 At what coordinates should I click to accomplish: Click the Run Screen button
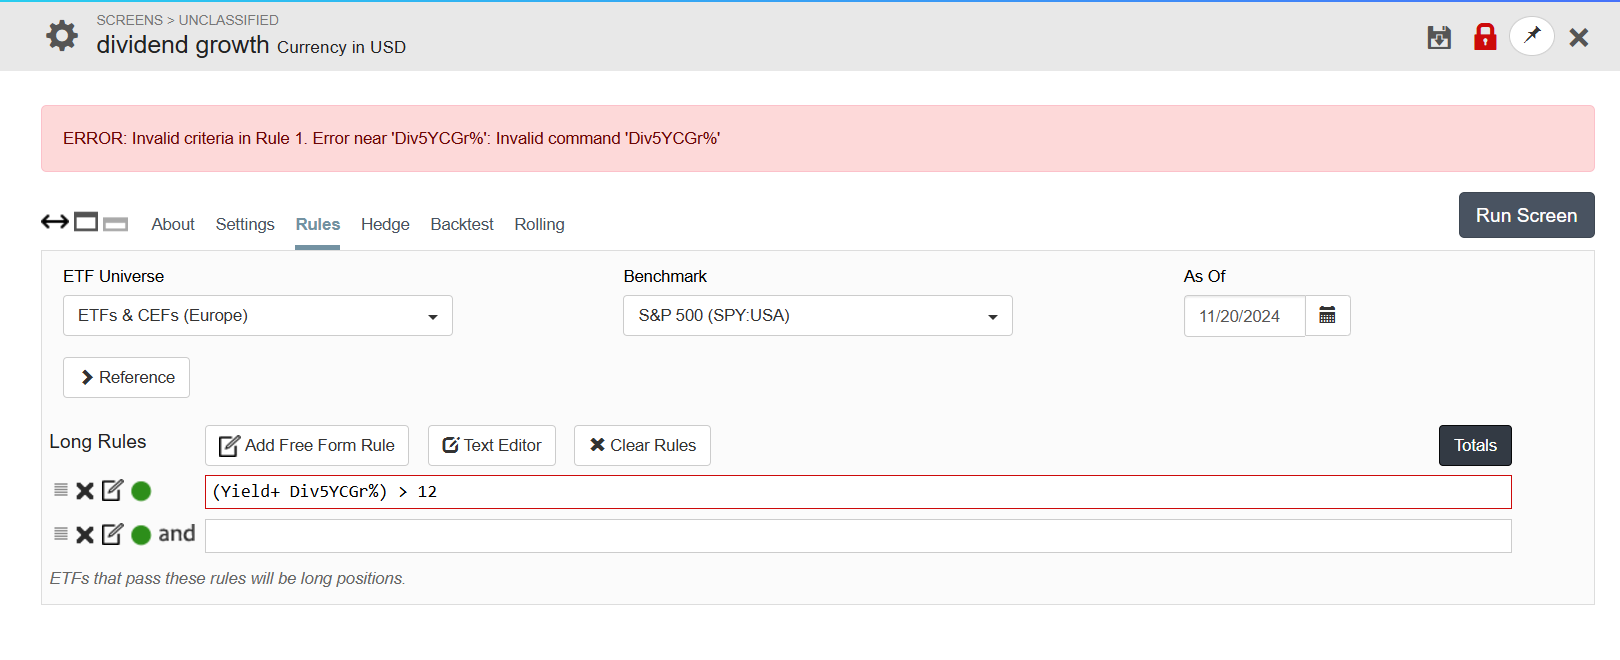[x=1527, y=215]
